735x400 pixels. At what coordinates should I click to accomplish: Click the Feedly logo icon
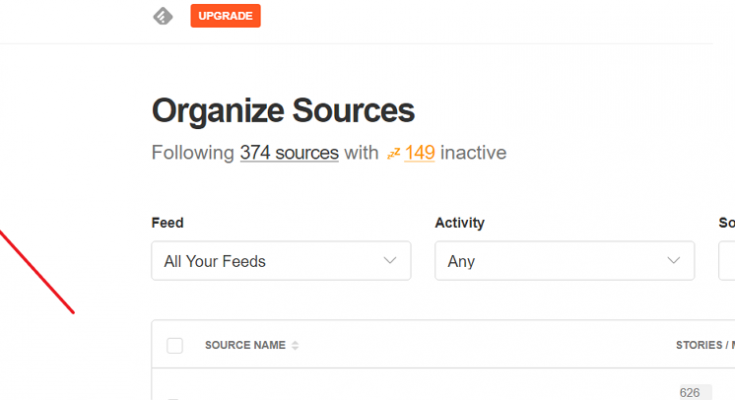163,16
